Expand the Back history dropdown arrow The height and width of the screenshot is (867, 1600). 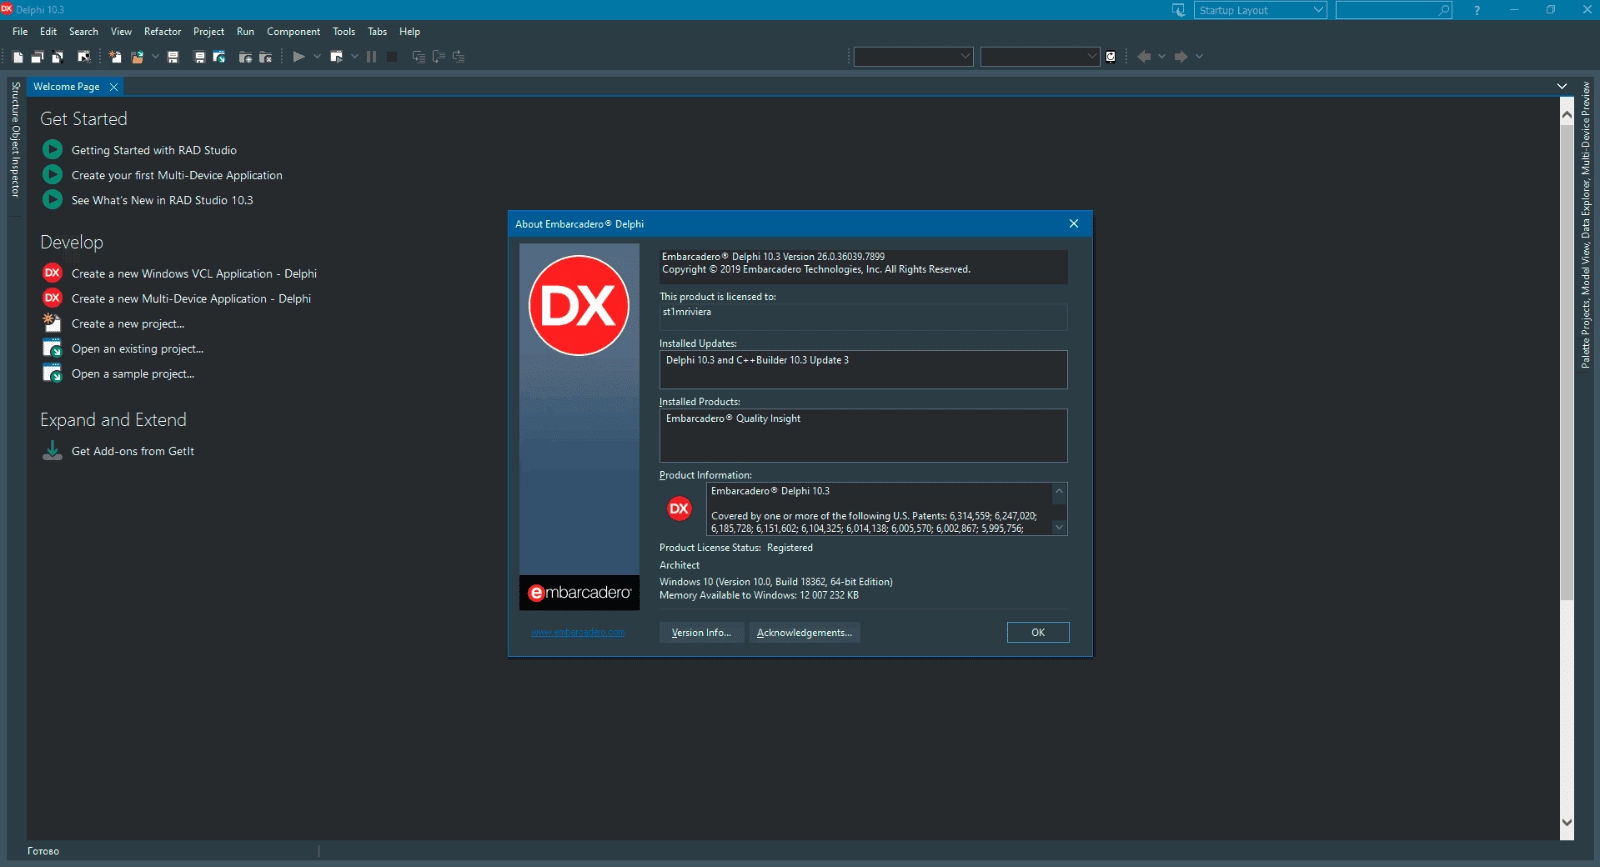[x=1162, y=57]
